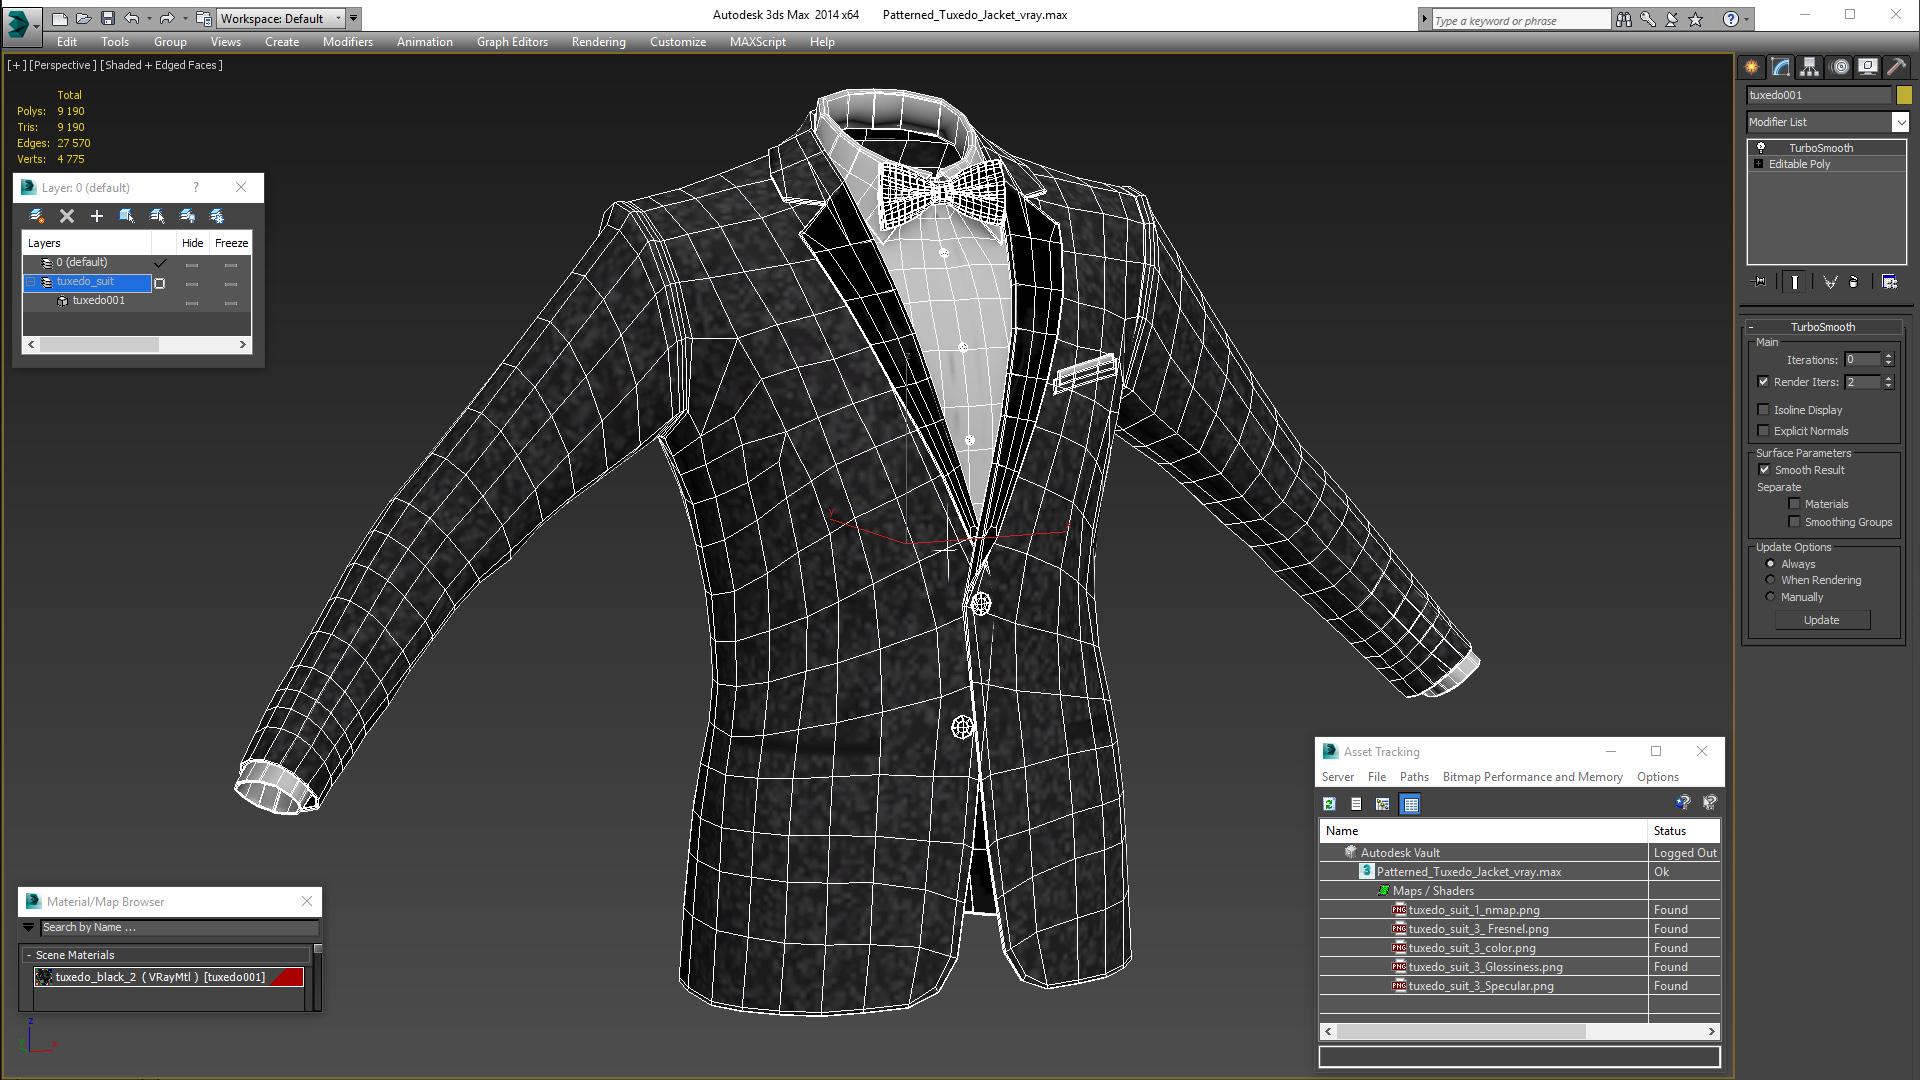1920x1080 pixels.
Task: Open the Hierarchy command panel tab
Action: click(x=1809, y=67)
